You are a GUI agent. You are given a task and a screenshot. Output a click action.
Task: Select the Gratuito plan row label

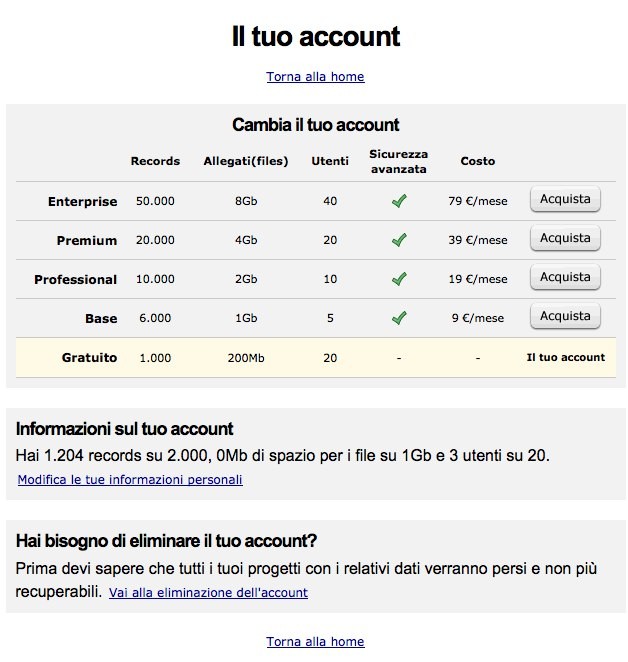(89, 357)
